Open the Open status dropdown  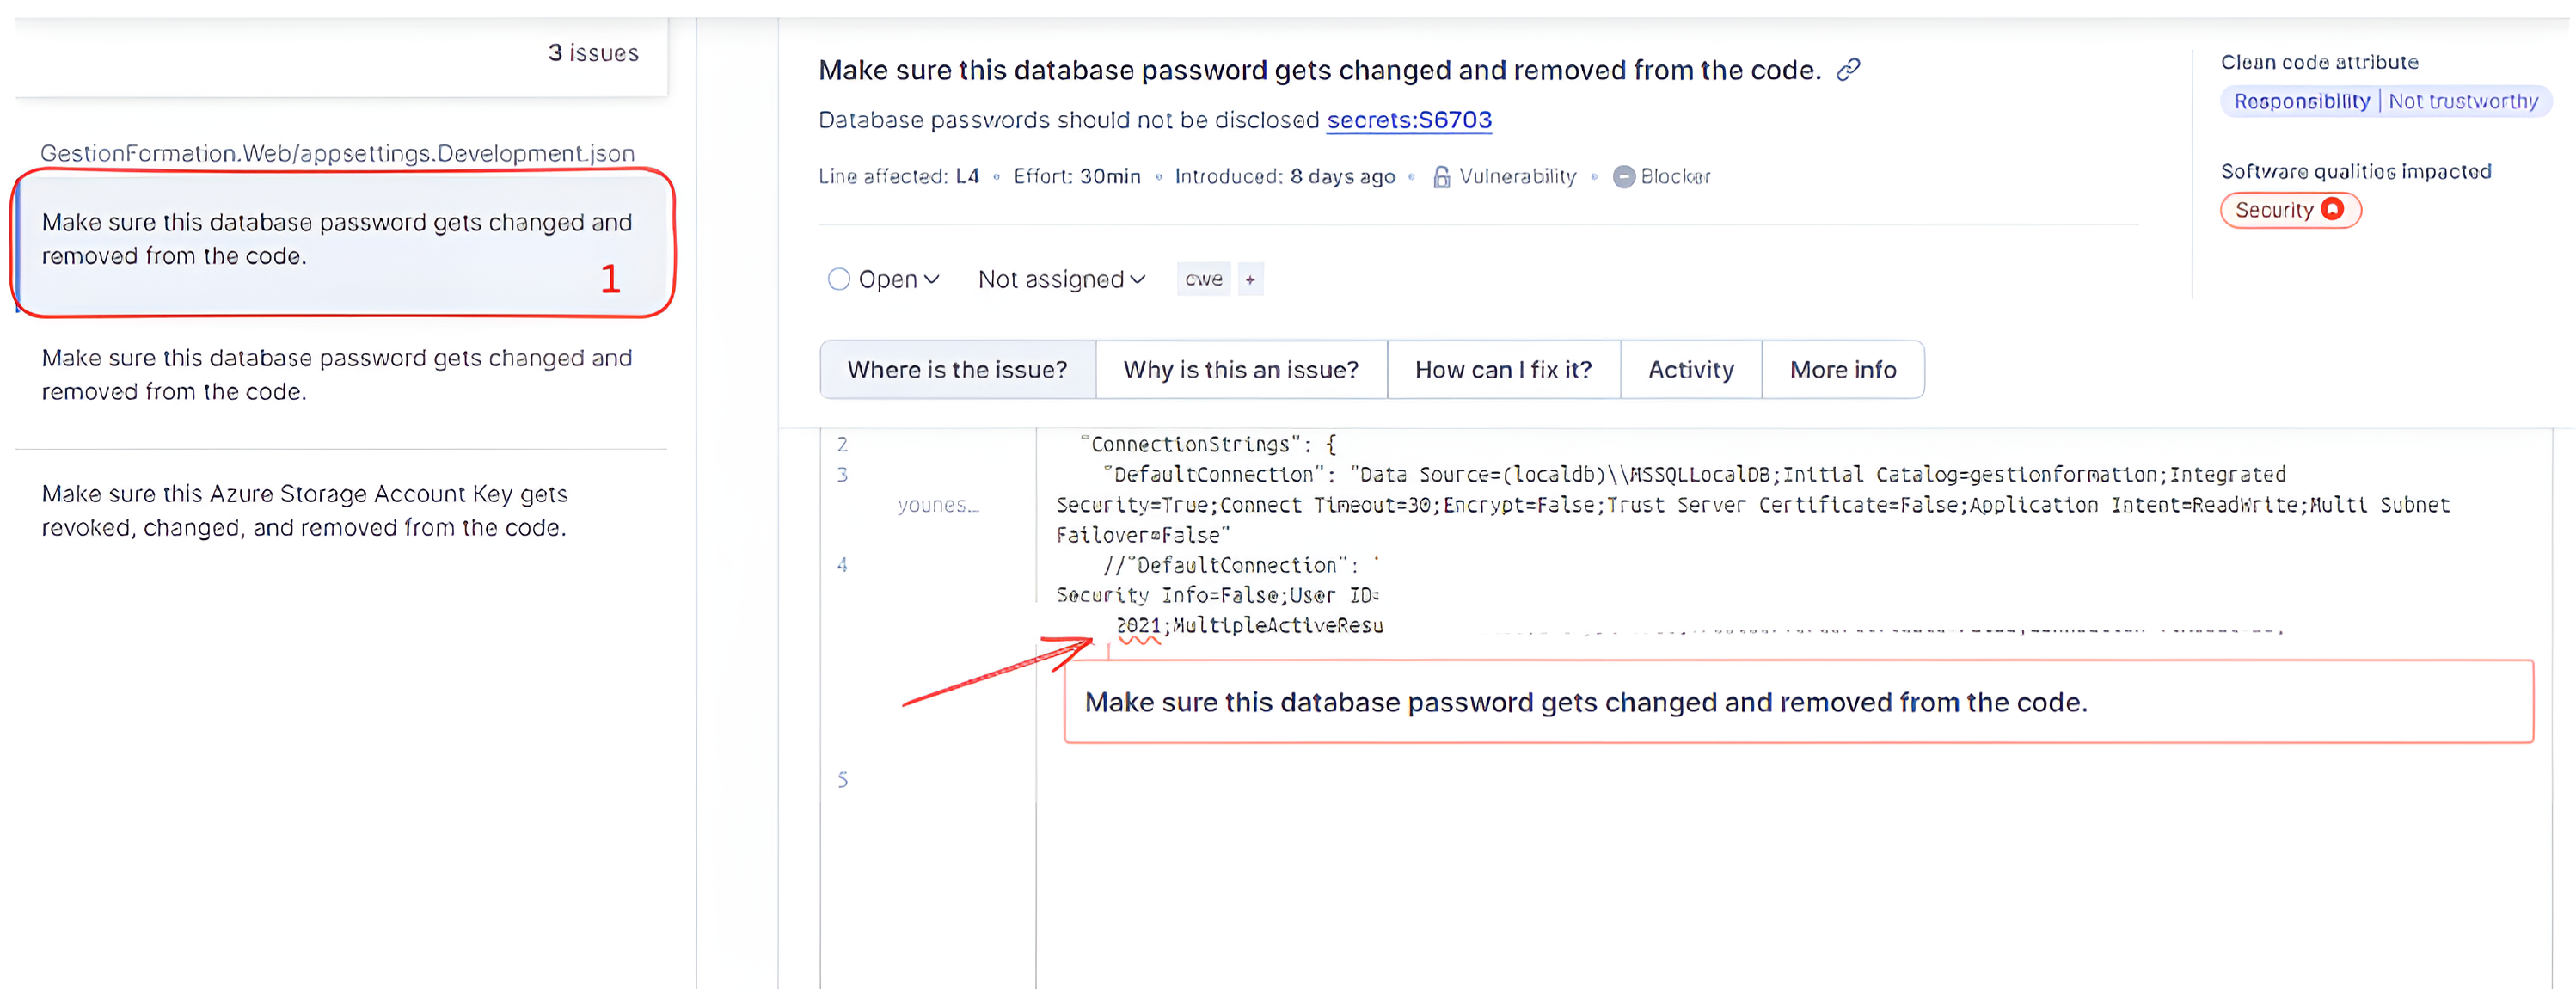point(897,280)
